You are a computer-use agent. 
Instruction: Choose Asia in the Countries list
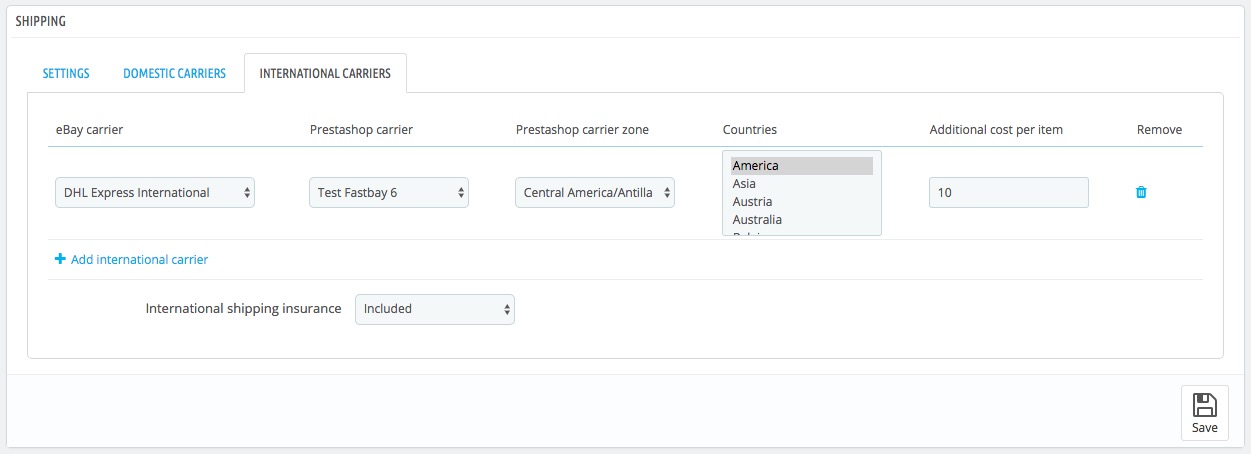[x=801, y=184]
